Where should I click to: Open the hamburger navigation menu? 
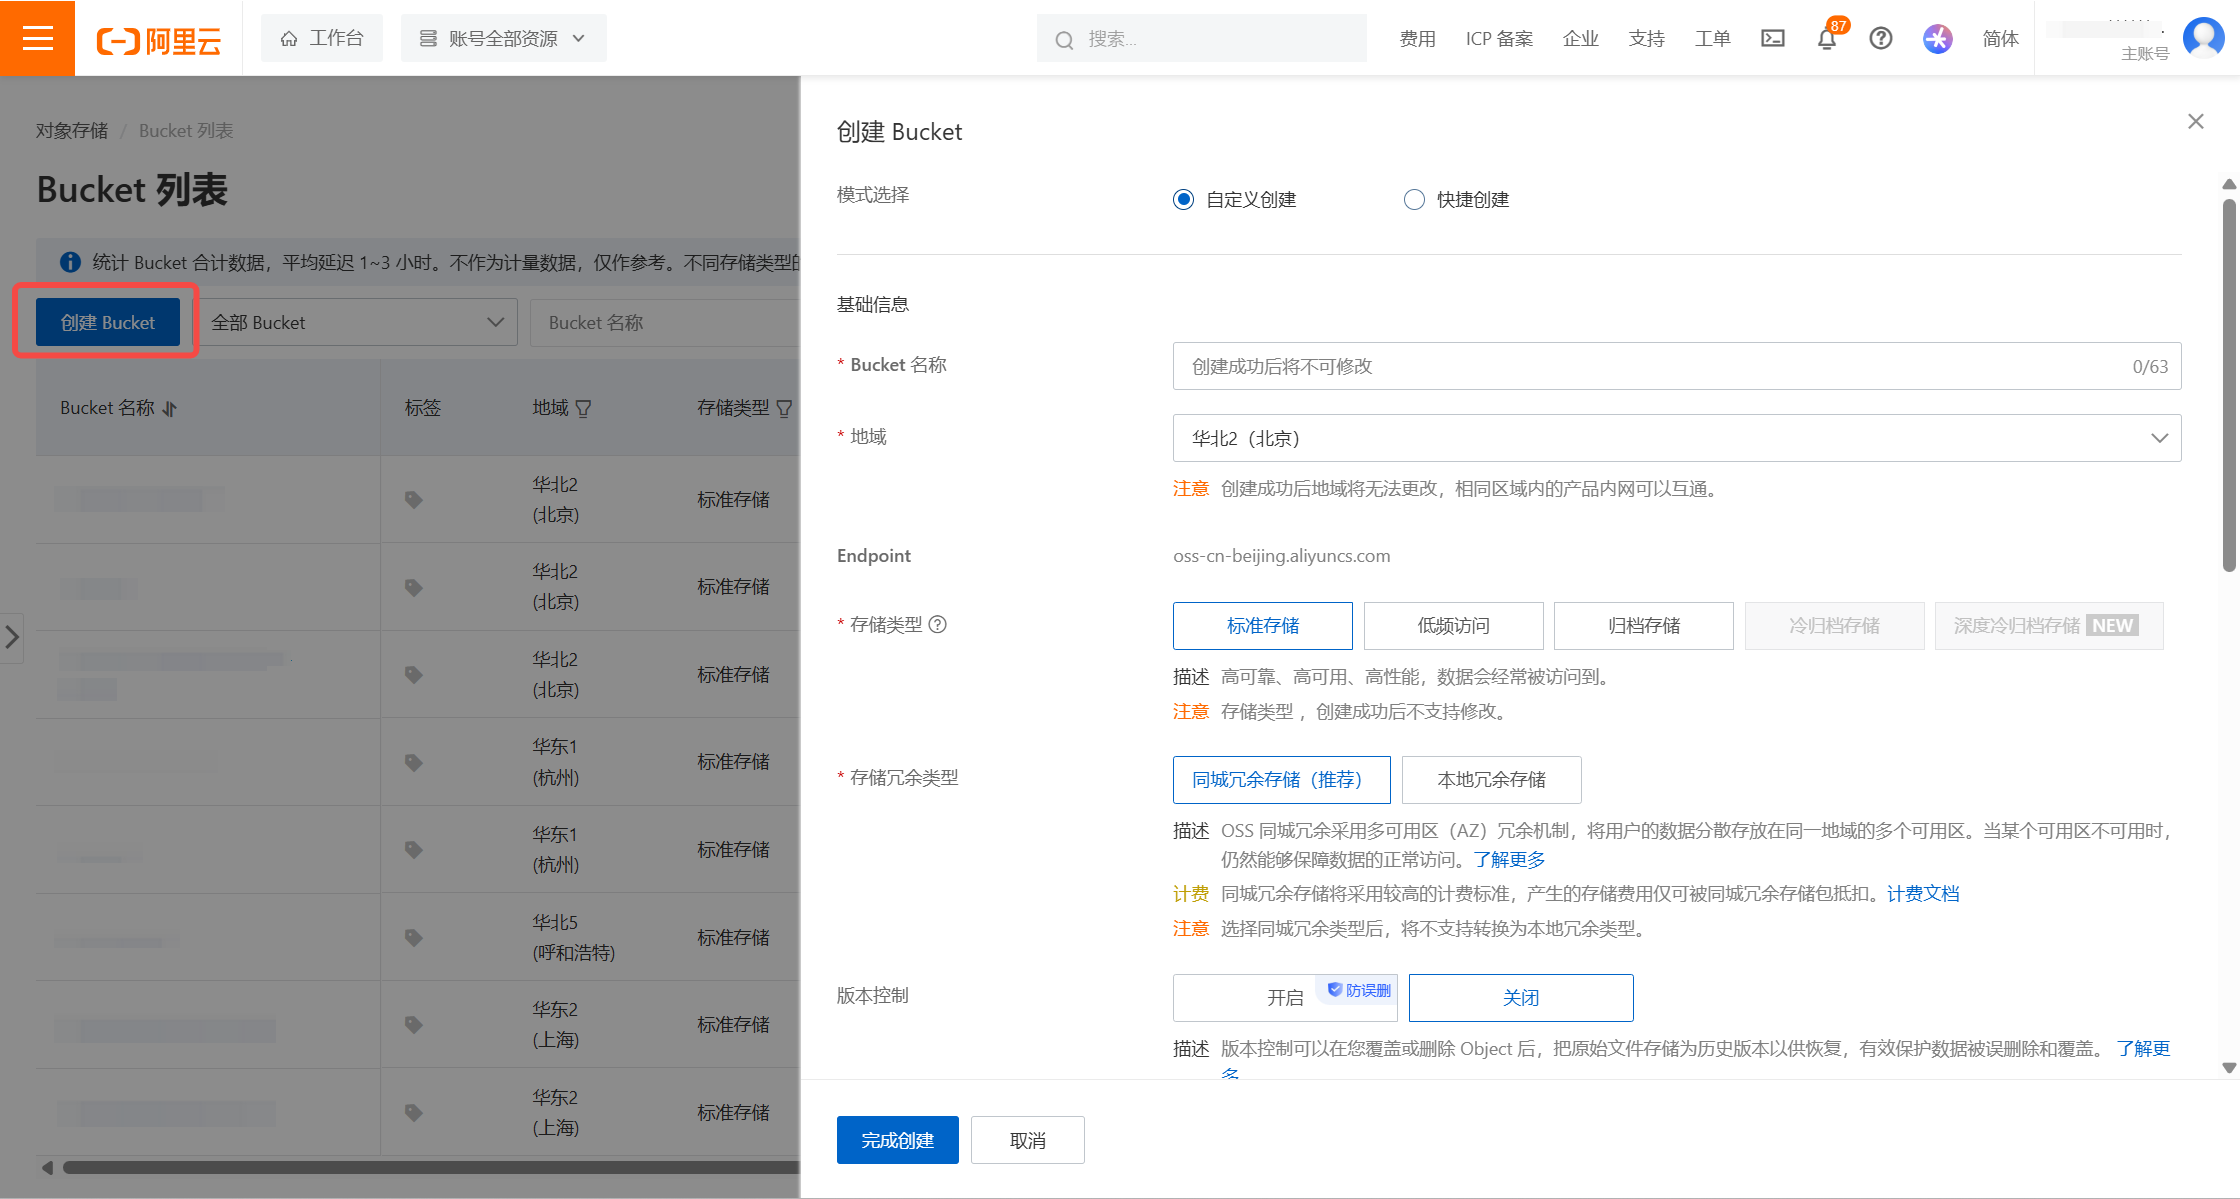click(37, 38)
